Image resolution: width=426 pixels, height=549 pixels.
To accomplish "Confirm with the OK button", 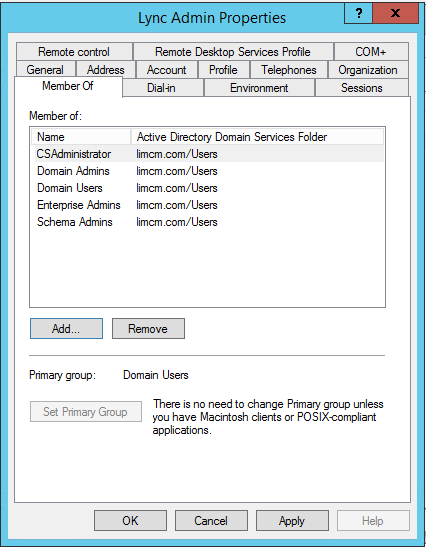I will point(130,521).
